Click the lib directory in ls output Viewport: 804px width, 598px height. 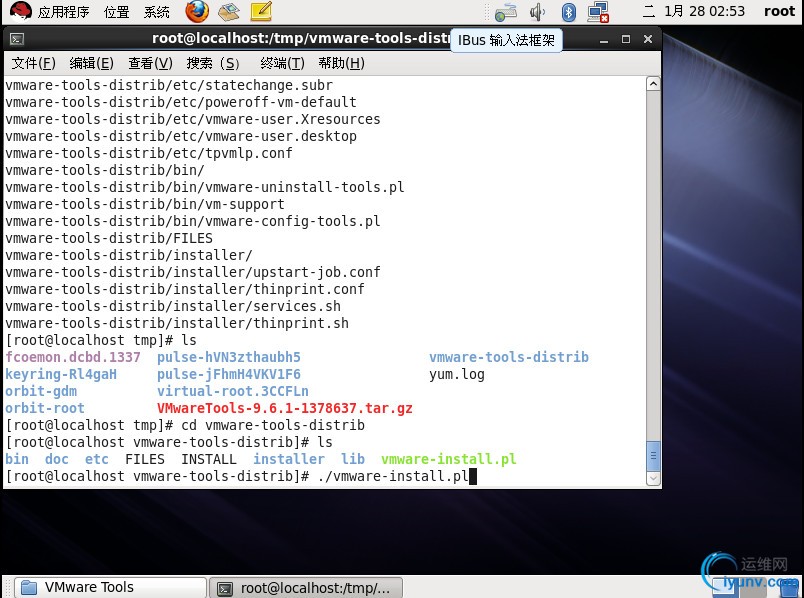[x=353, y=459]
